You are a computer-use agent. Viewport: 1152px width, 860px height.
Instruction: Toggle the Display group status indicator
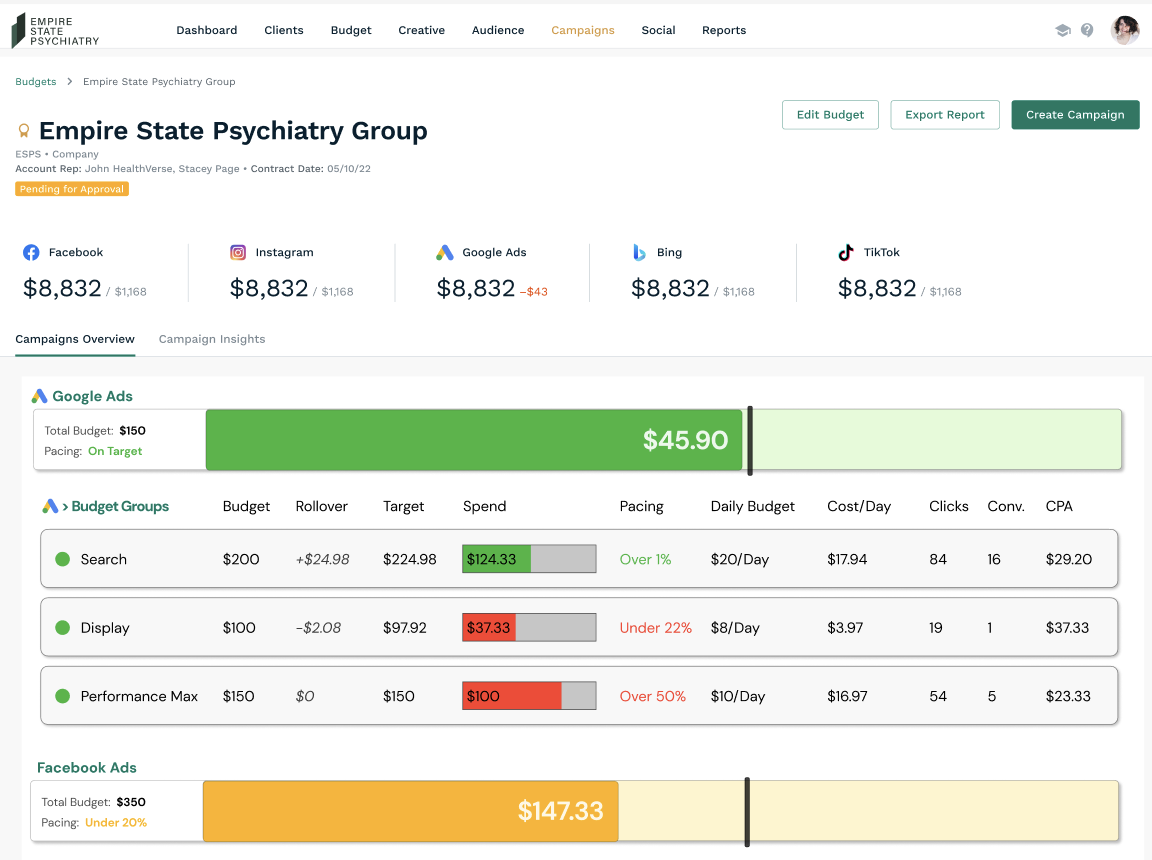click(62, 628)
